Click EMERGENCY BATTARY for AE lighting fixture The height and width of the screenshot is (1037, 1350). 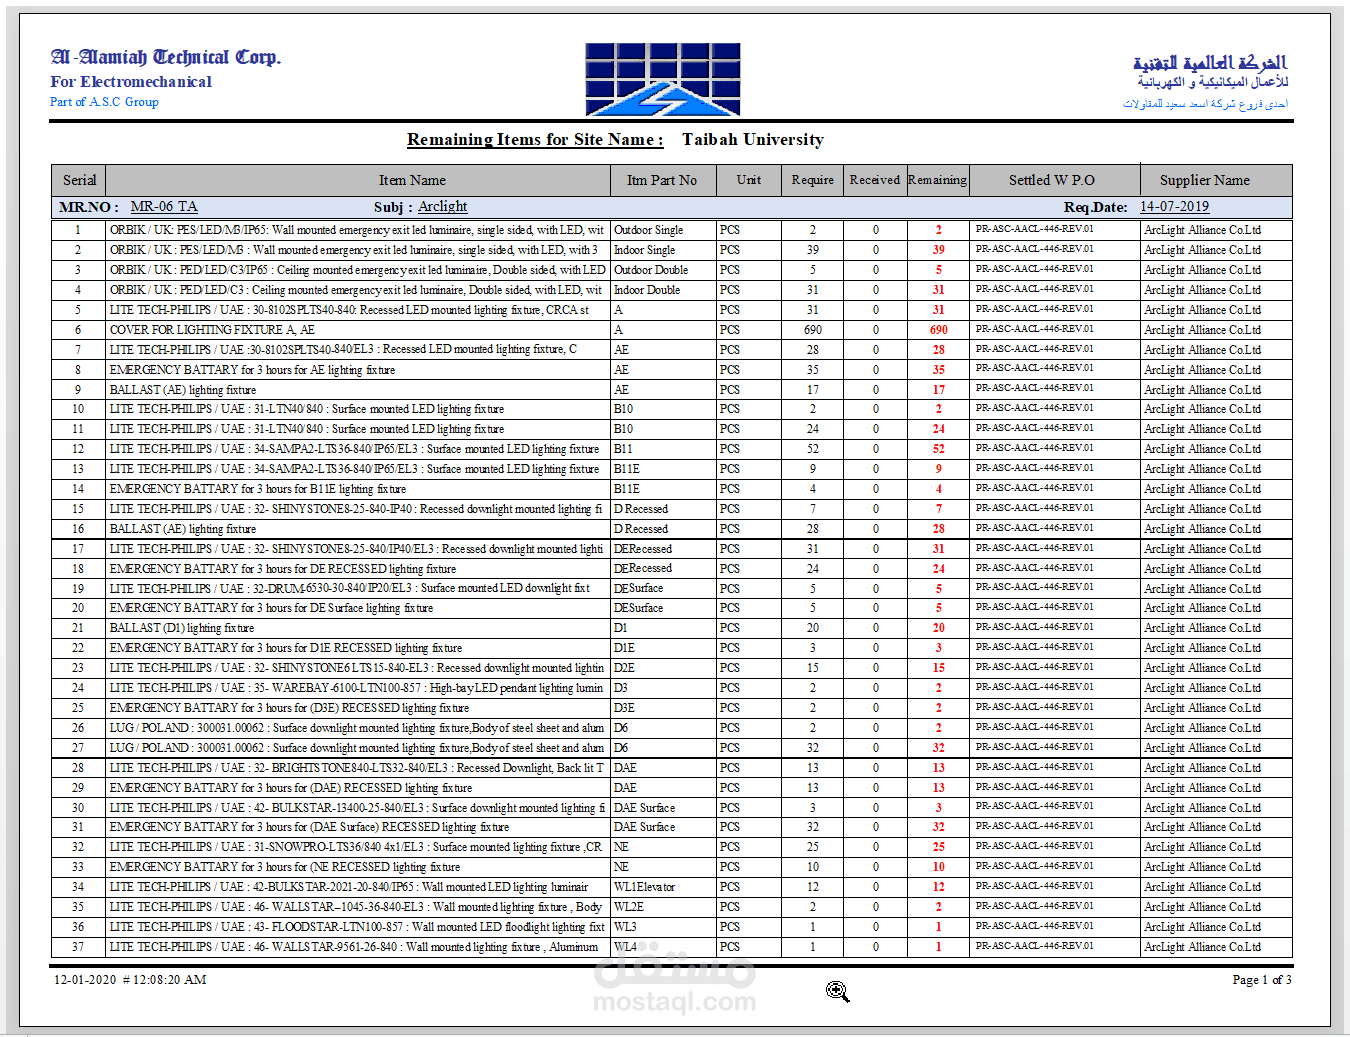[x=252, y=370]
